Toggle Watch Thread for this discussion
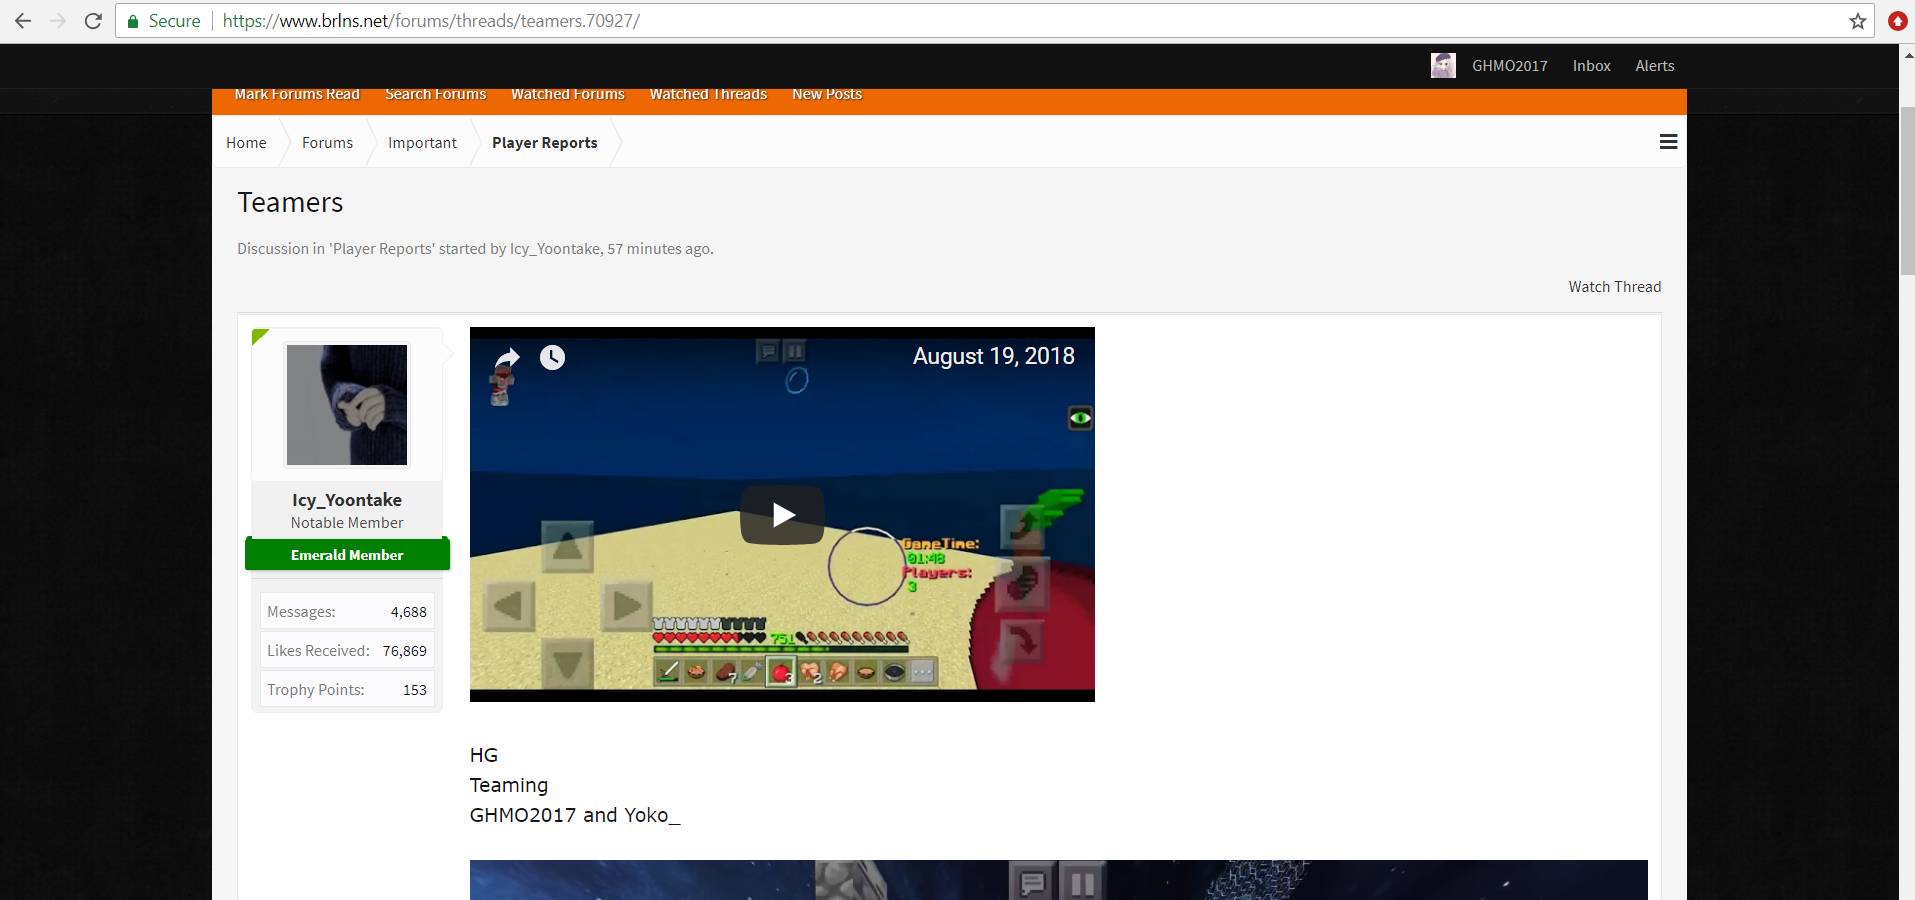This screenshot has height=900, width=1915. [1614, 287]
